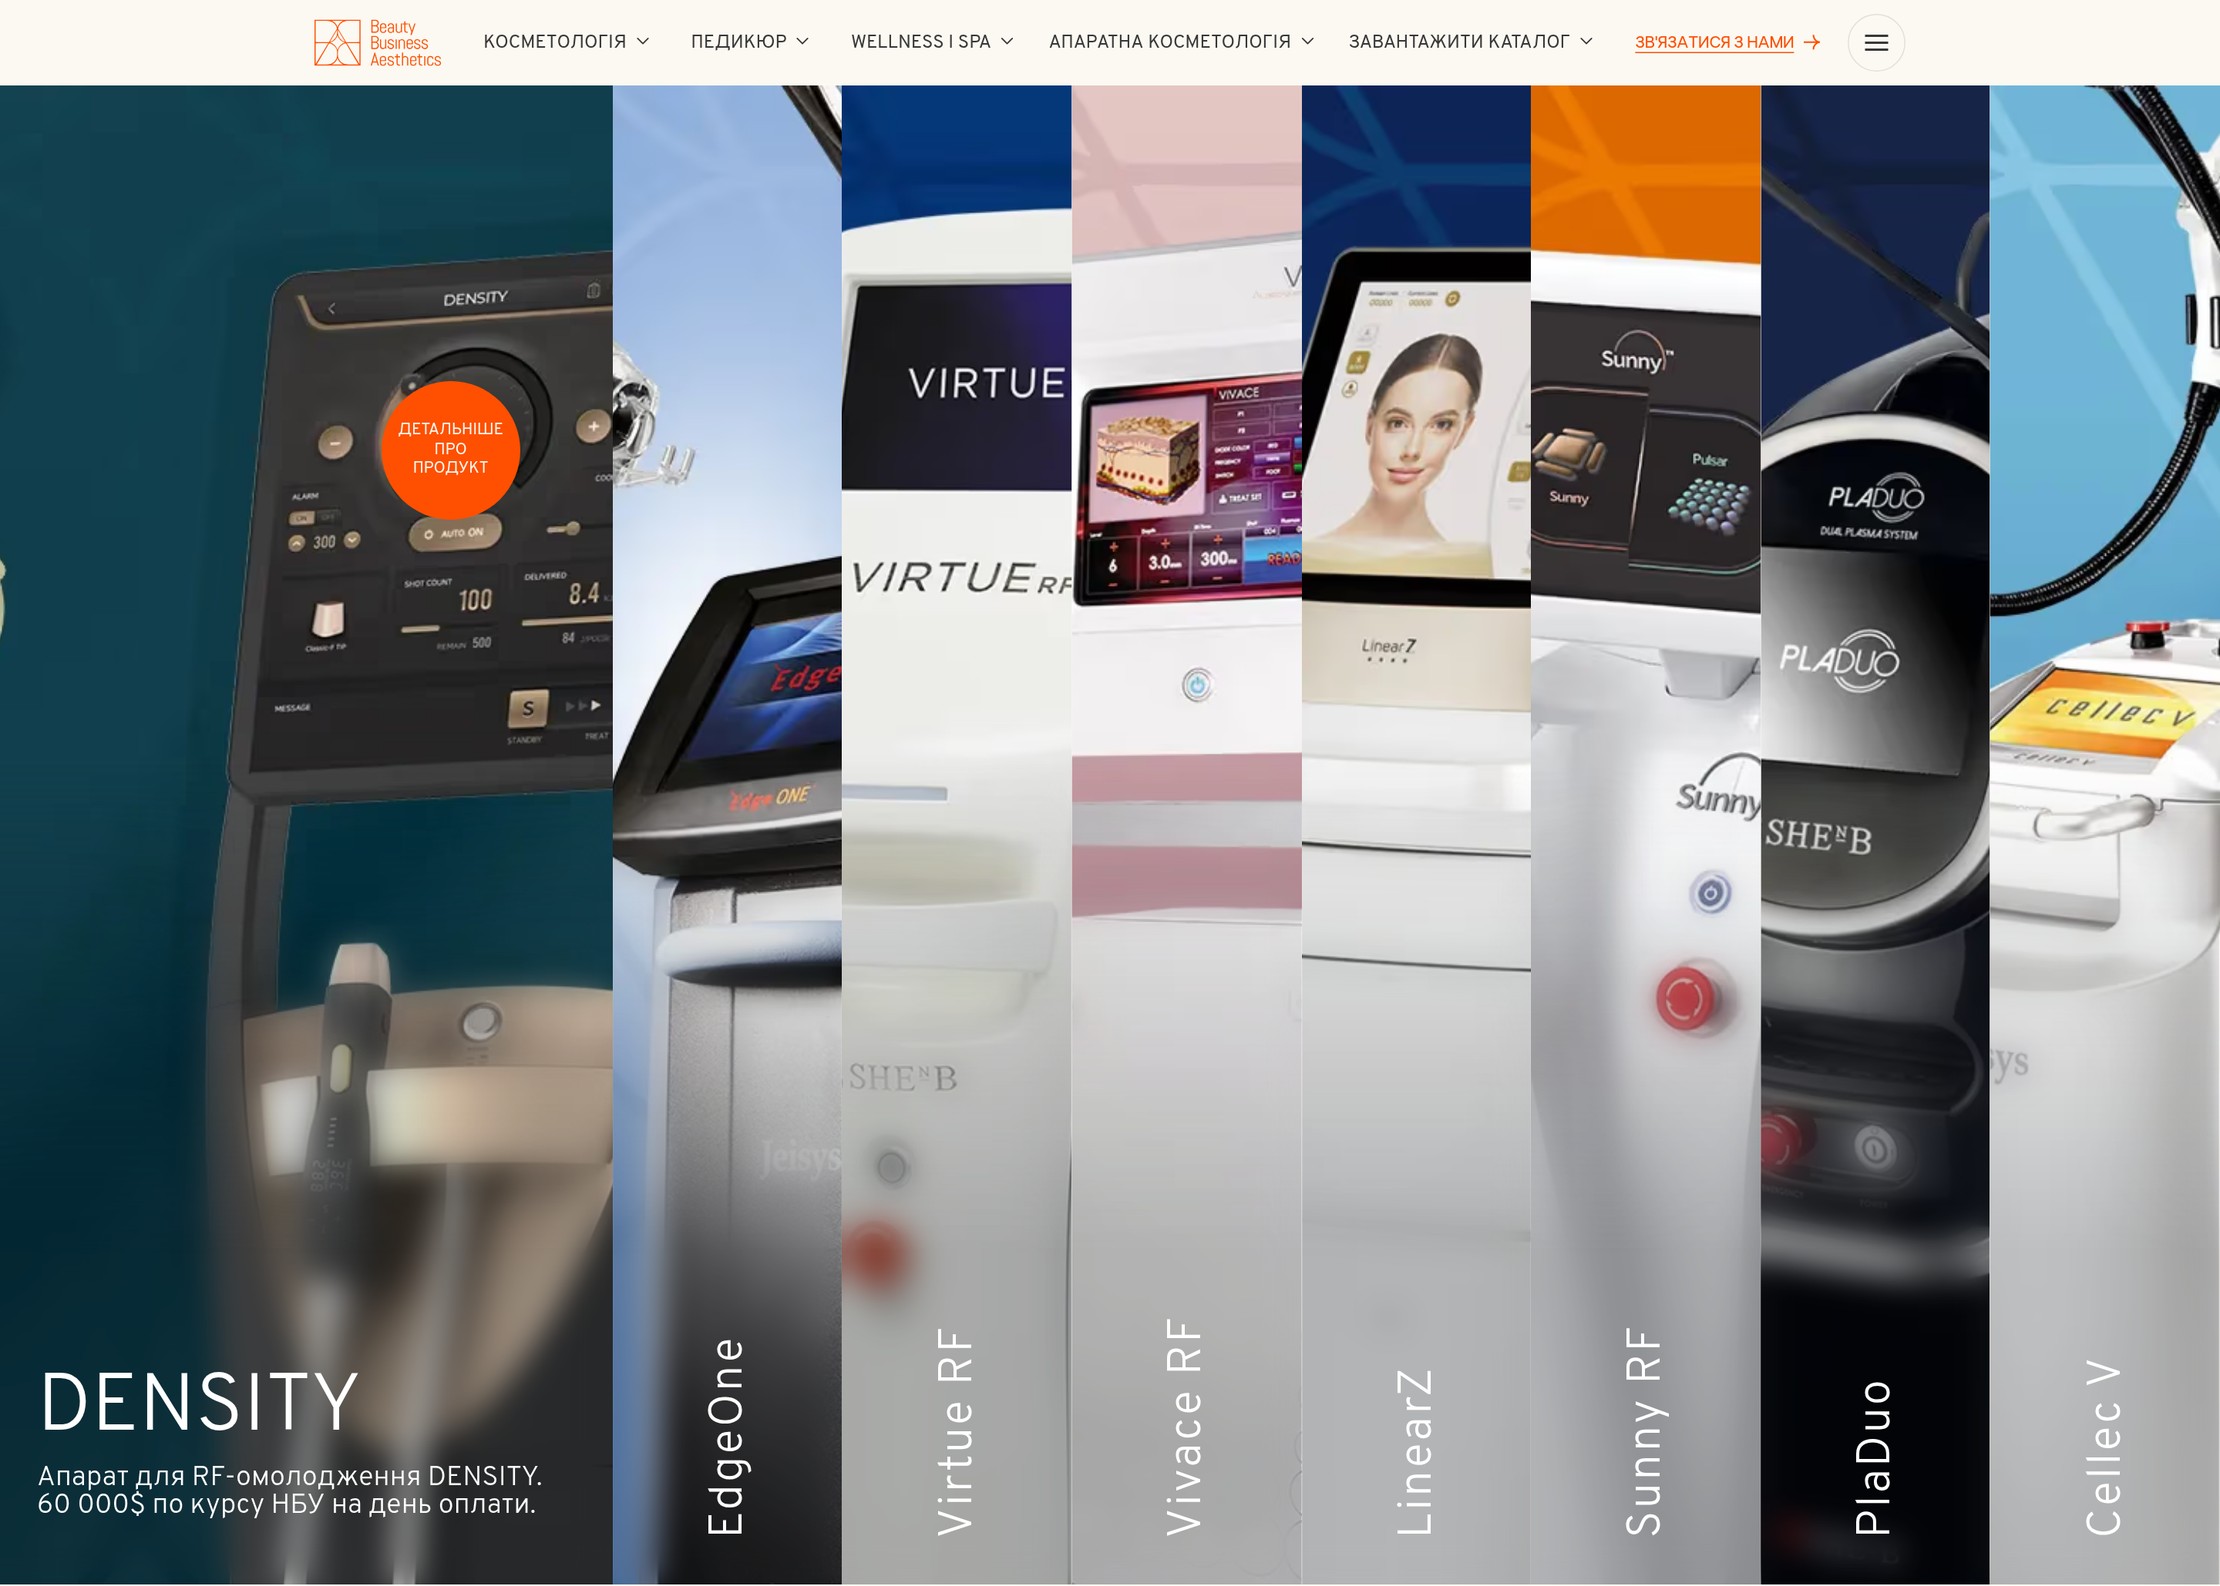Open the АПАРАТНА КОСМЕТОЛОГІЯ menu item
2220x1586 pixels.
pos(1170,42)
